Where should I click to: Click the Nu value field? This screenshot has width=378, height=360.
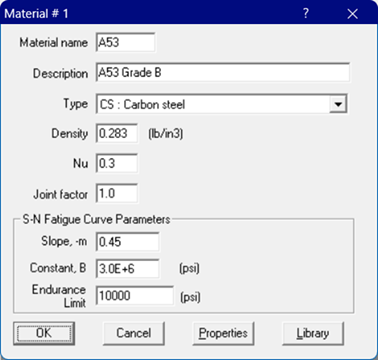(117, 163)
